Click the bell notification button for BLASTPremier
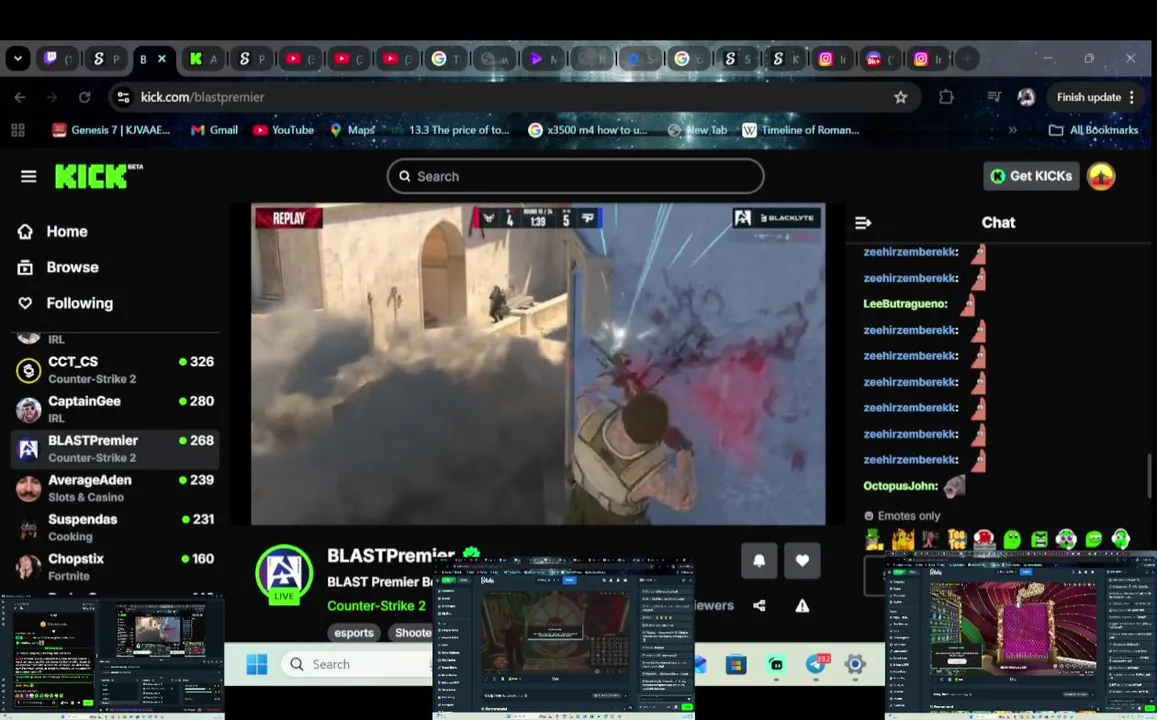 pyautogui.click(x=759, y=561)
